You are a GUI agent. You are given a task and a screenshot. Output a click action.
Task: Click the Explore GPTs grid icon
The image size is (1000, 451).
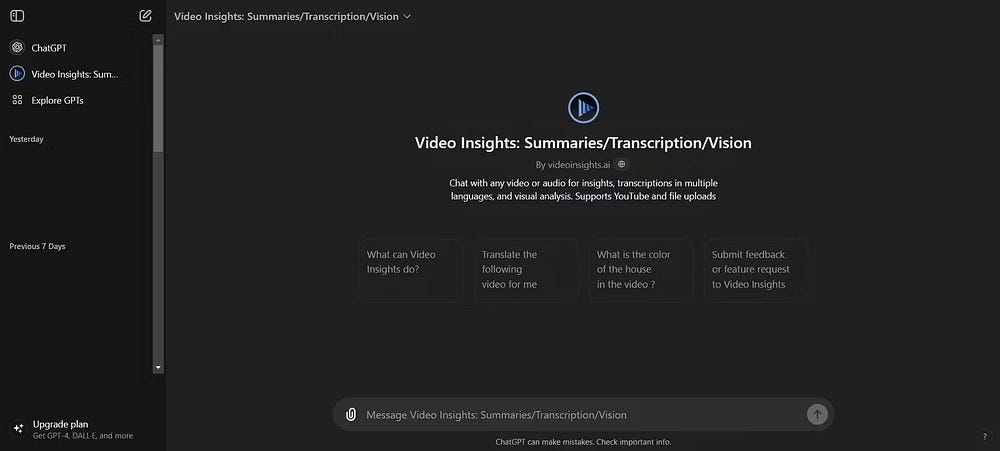coord(17,100)
